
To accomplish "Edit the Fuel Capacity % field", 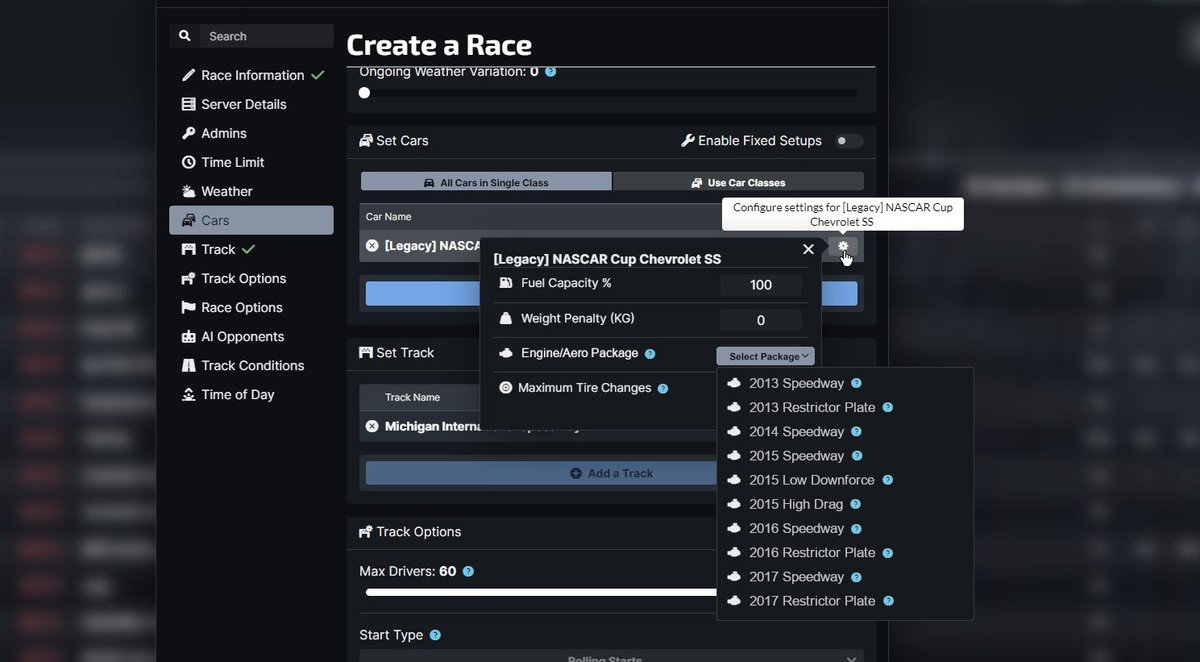I will 761,285.
